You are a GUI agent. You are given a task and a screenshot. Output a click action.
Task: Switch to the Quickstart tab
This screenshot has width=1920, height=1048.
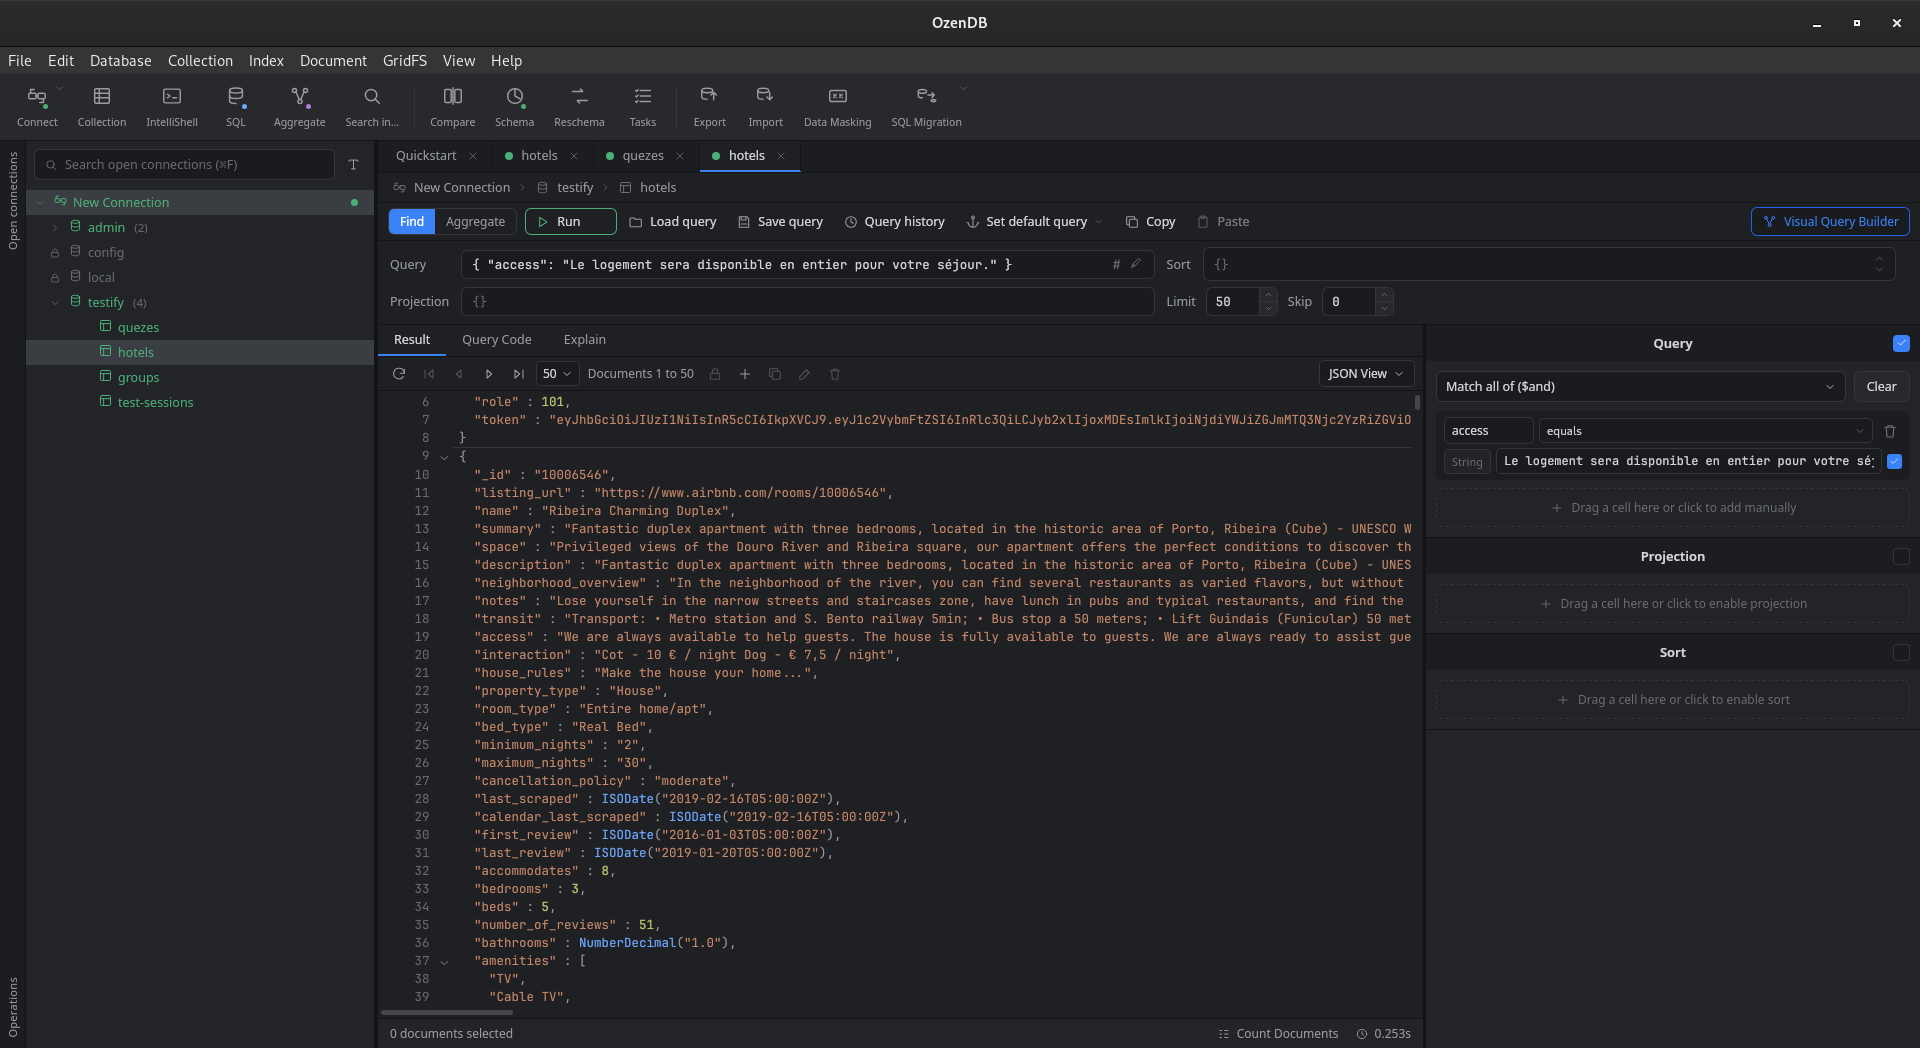426,156
